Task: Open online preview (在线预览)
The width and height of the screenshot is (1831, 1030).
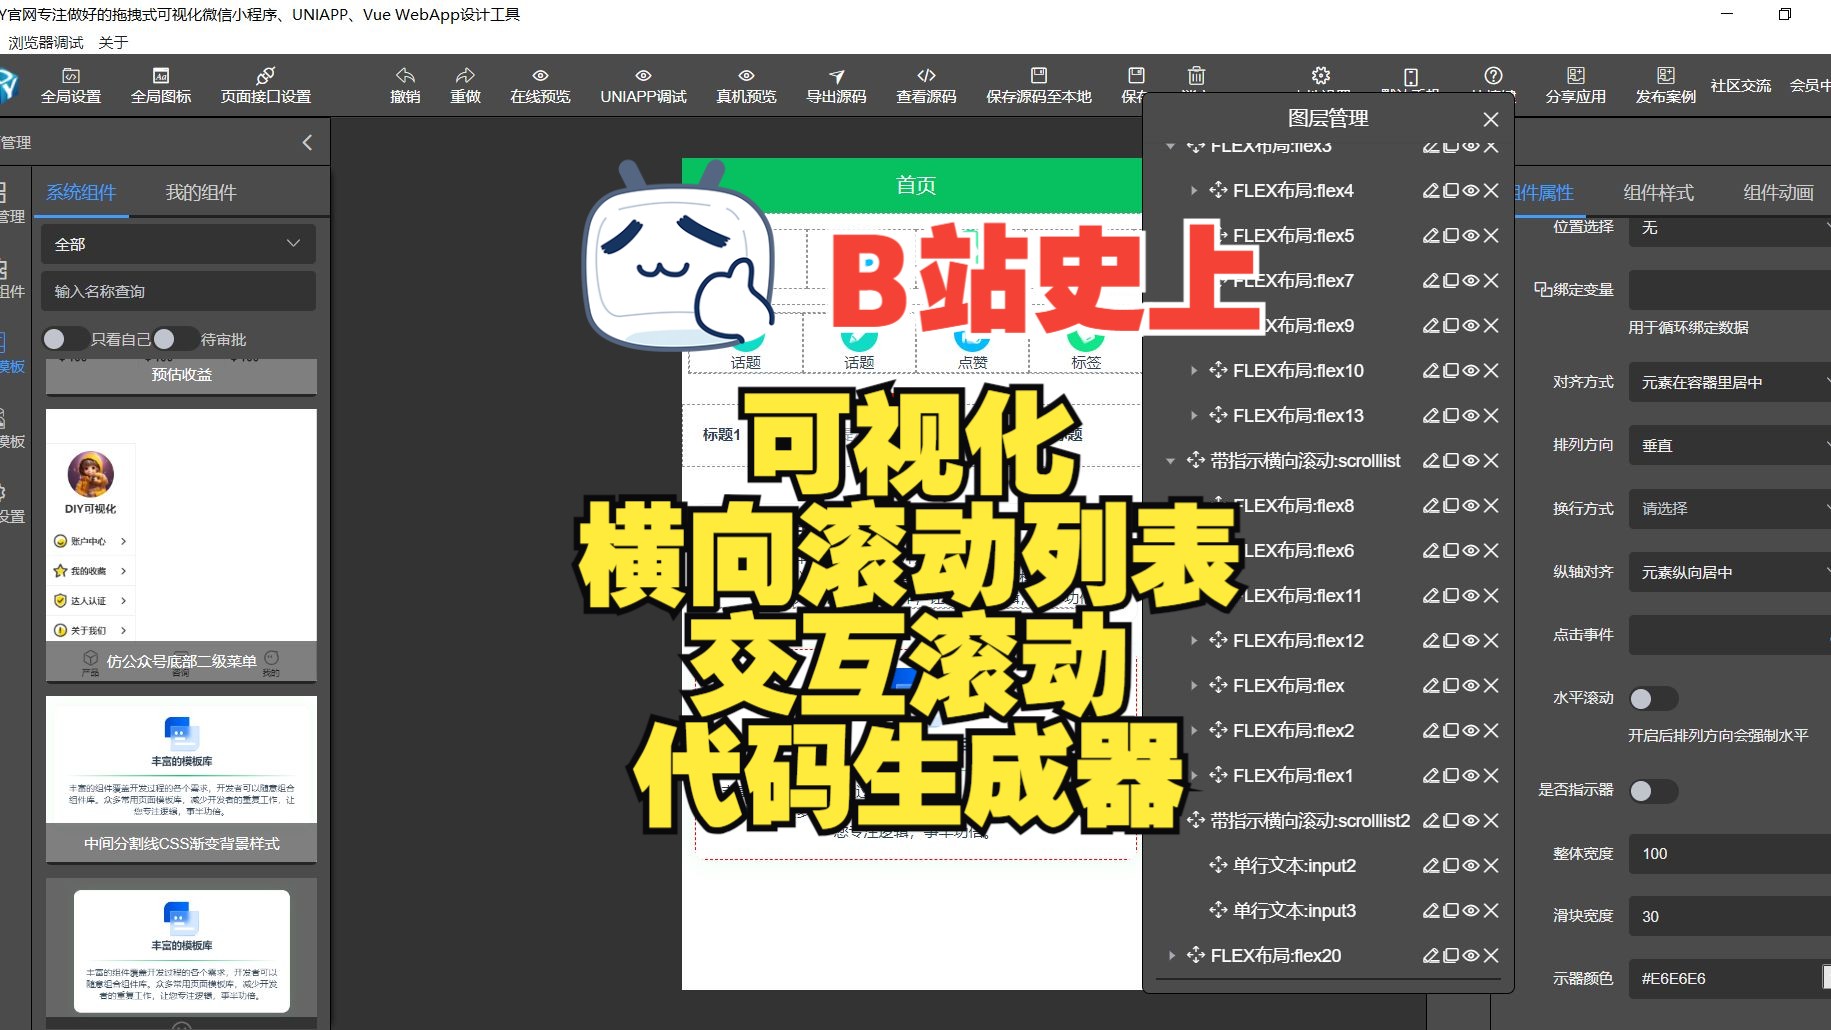Action: click(x=539, y=84)
